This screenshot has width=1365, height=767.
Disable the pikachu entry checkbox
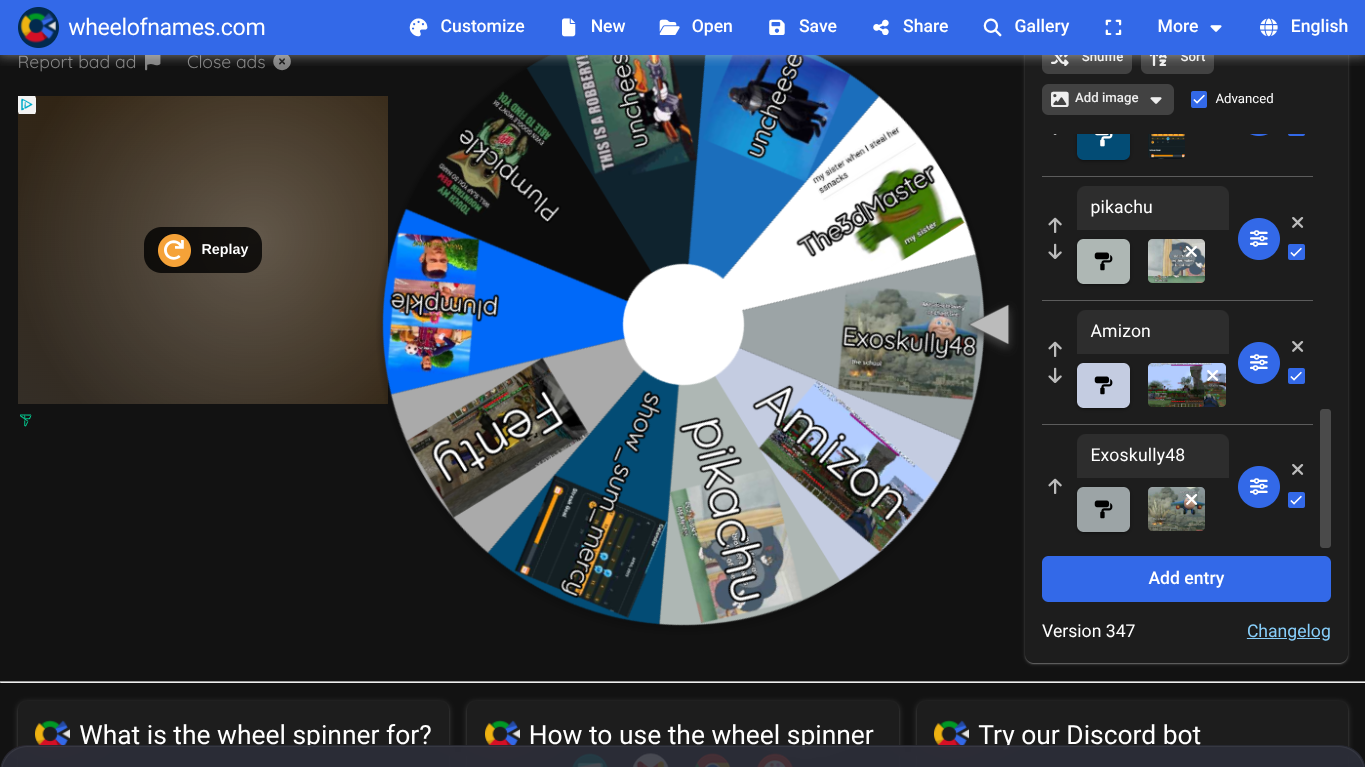(1297, 253)
